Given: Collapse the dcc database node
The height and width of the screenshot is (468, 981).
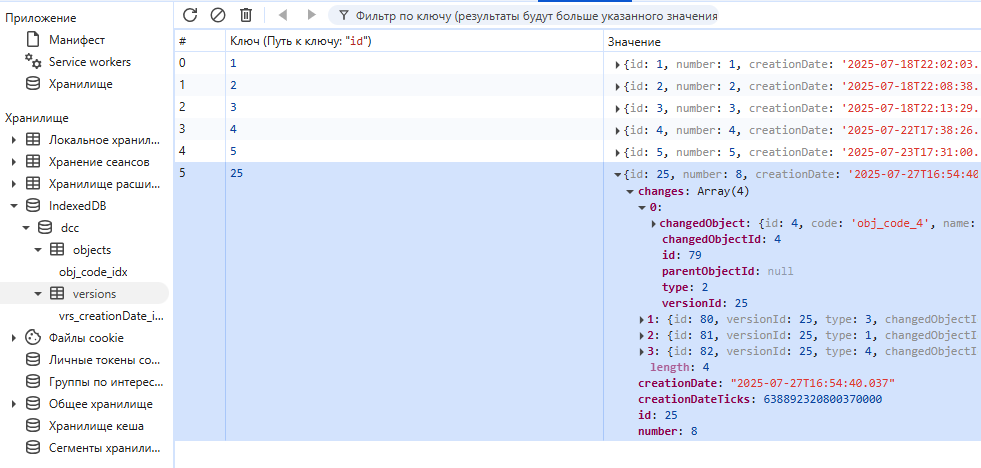Looking at the screenshot, I should pyautogui.click(x=26, y=228).
